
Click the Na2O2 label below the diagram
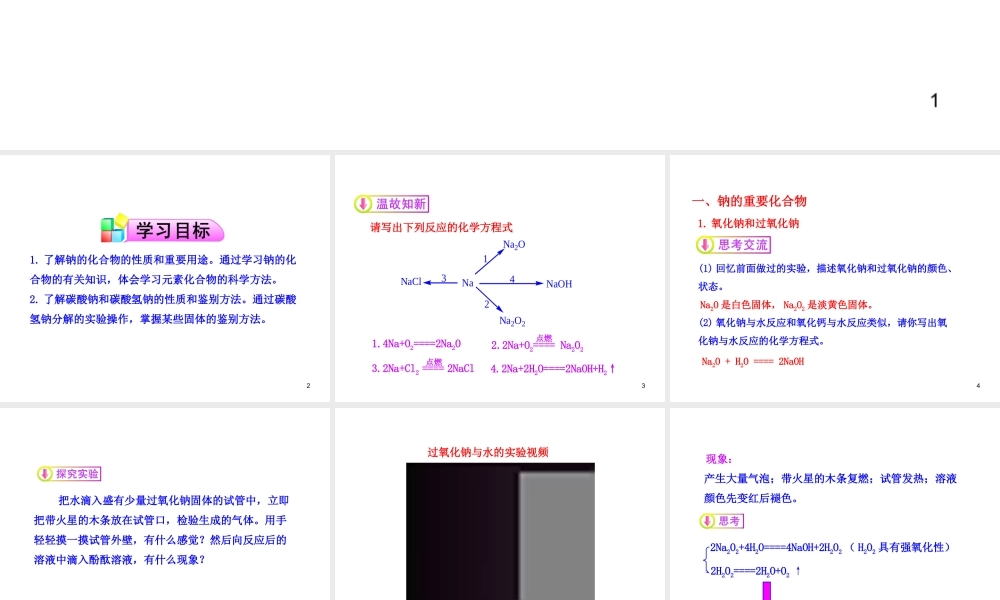(512, 321)
